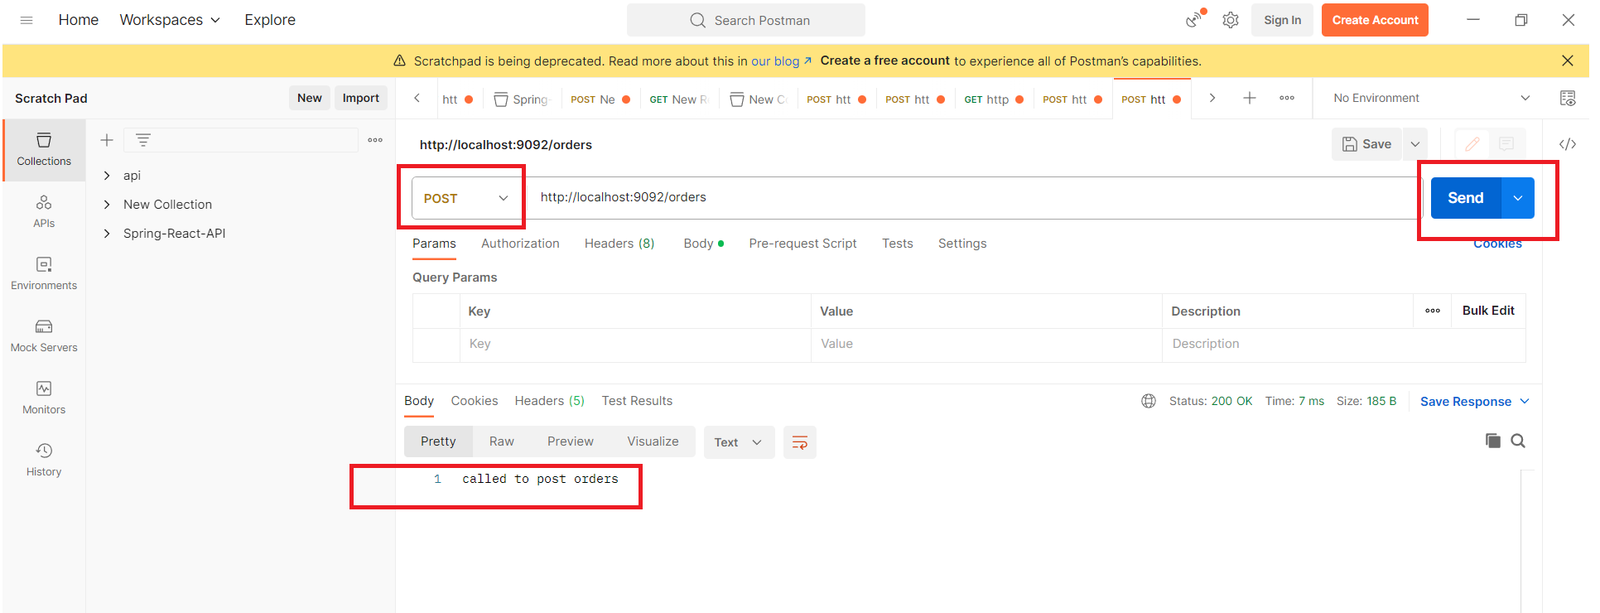This screenshot has width=1600, height=613.
Task: Switch to the Headers (8) request tab
Action: point(619,243)
